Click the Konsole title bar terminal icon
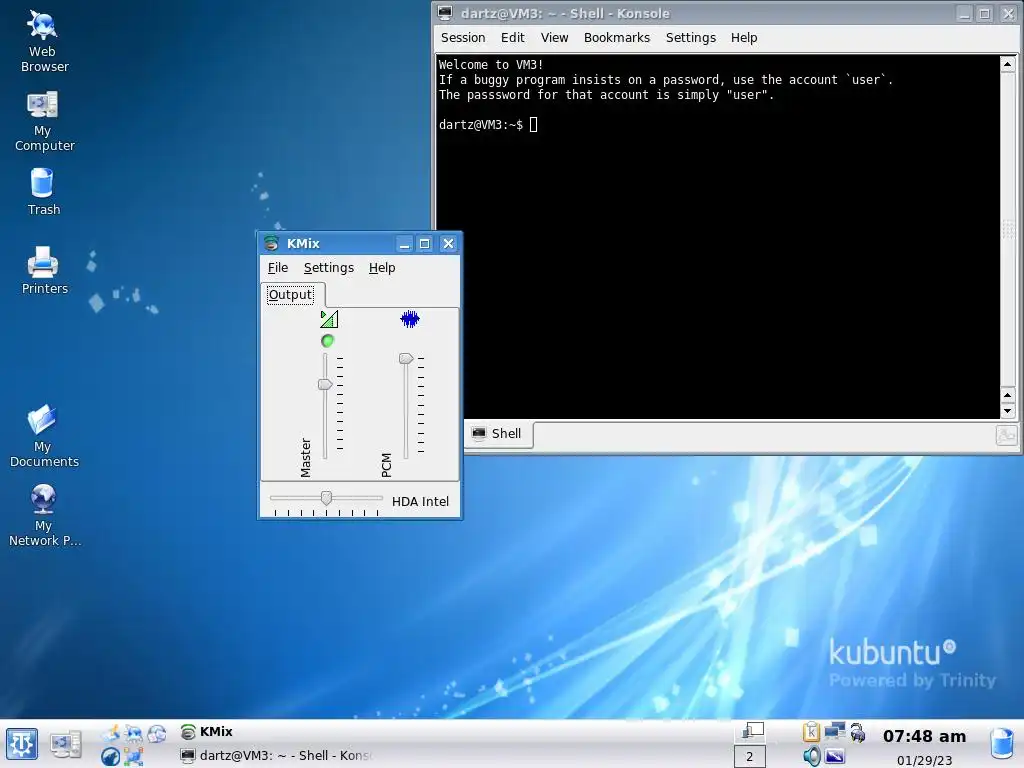This screenshot has height=768, width=1024. coord(445,13)
